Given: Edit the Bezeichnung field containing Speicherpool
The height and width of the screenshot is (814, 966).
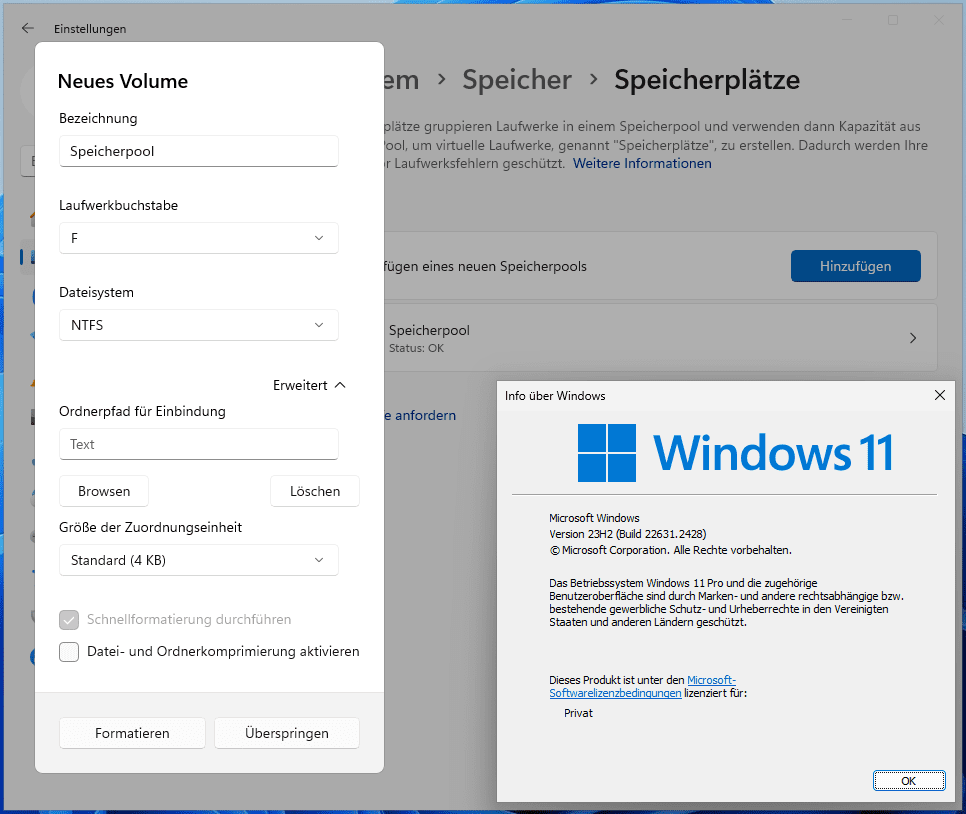Looking at the screenshot, I should (x=198, y=151).
